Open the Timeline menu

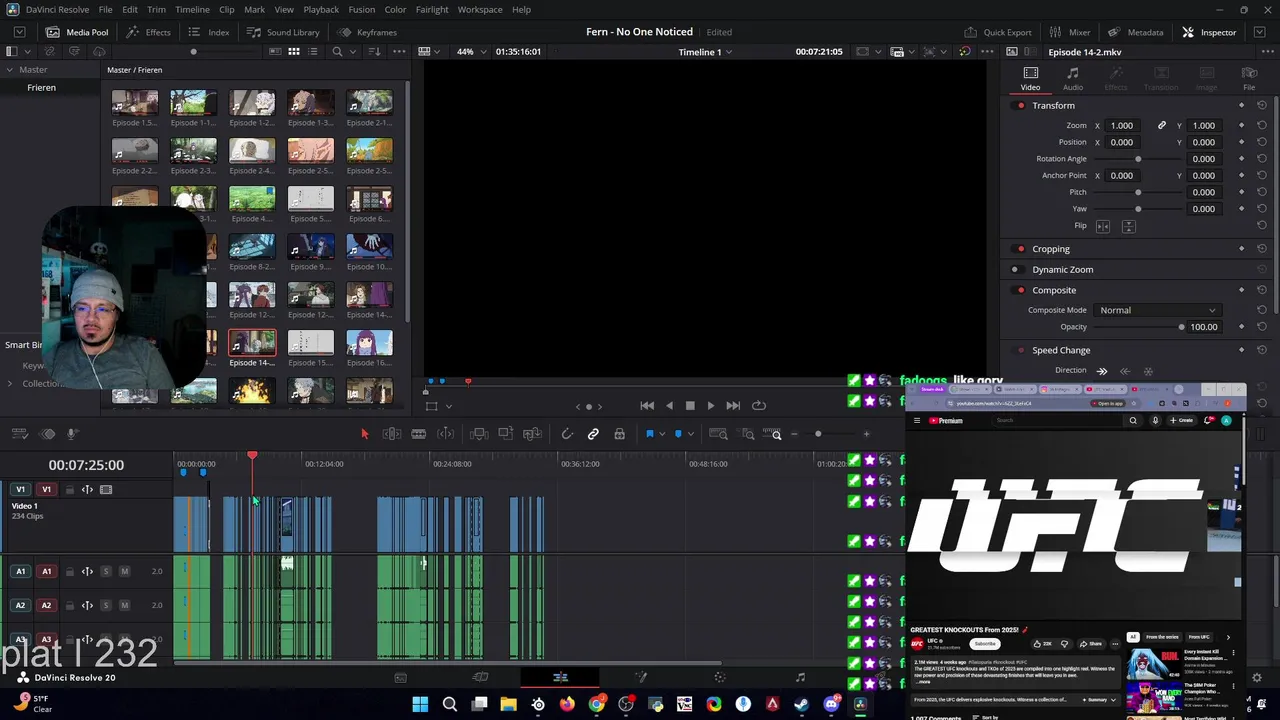(x=192, y=10)
